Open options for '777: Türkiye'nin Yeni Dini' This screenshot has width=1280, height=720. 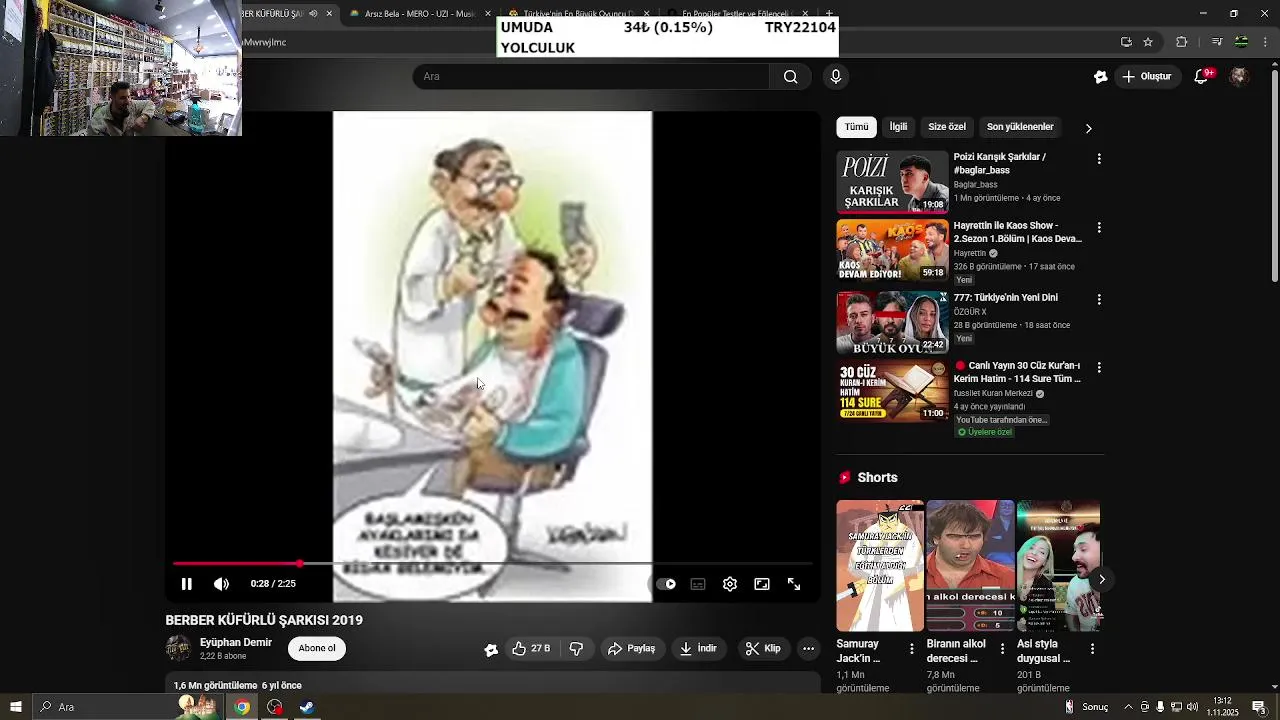1099,299
